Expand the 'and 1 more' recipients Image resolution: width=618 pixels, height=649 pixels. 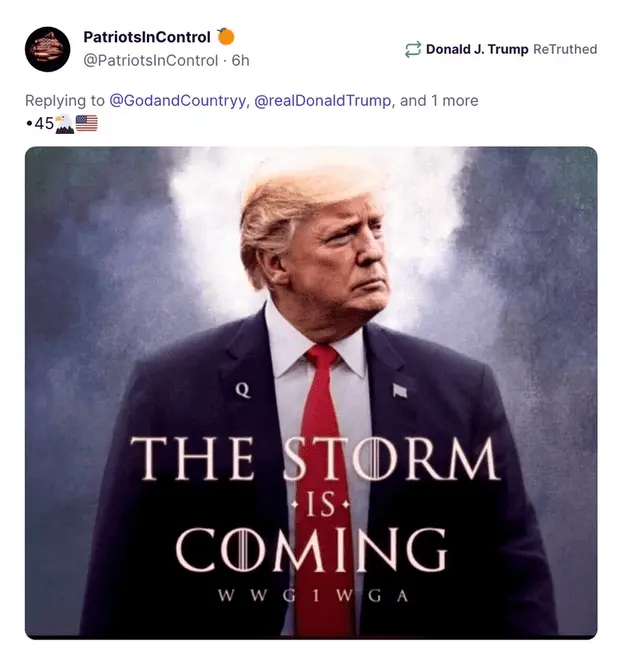pyautogui.click(x=439, y=101)
